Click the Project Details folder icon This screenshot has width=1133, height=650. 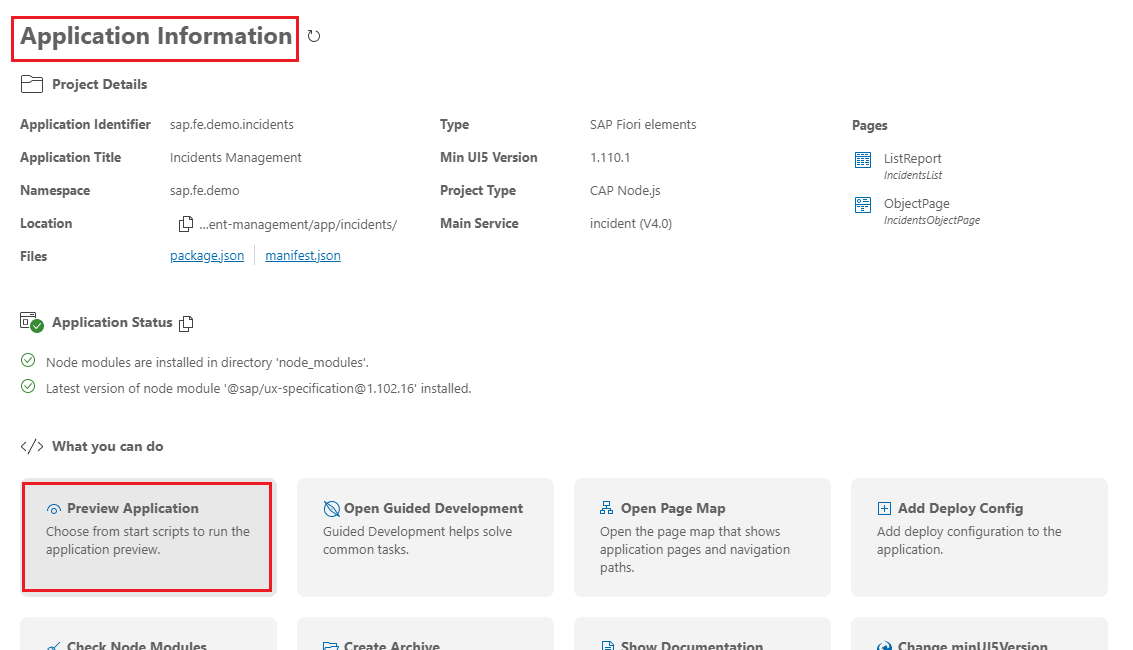pyautogui.click(x=32, y=84)
